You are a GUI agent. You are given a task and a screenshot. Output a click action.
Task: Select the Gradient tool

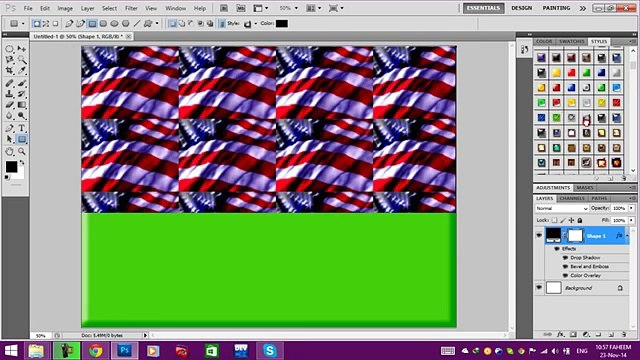pos(22,105)
